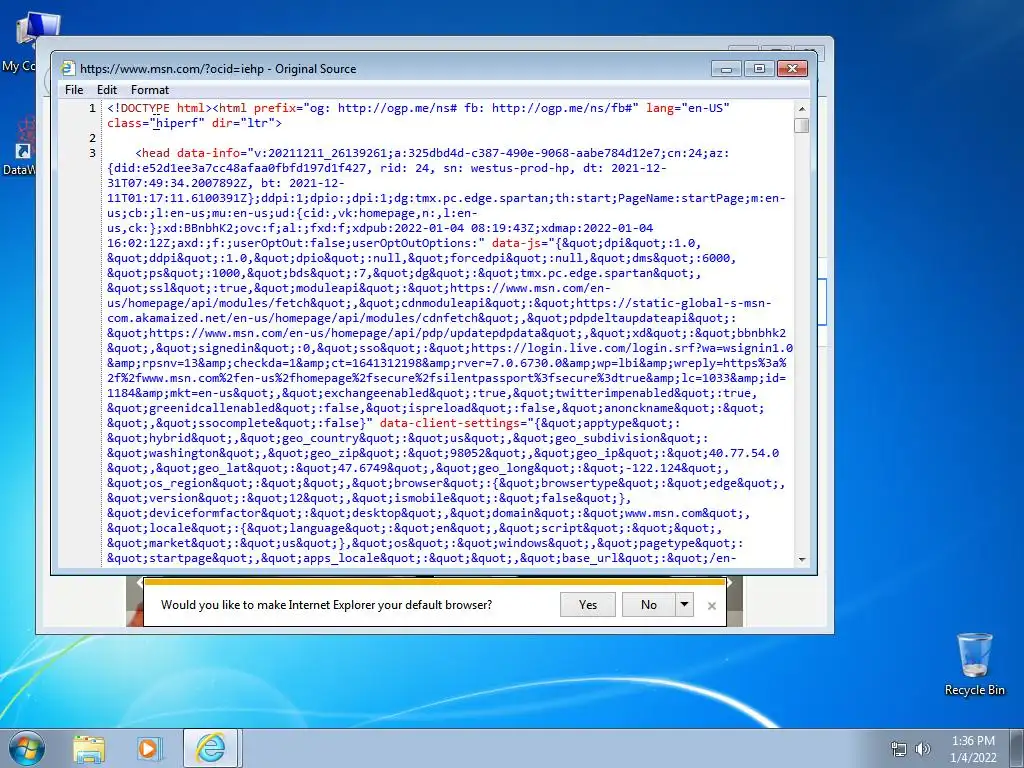The height and width of the screenshot is (768, 1024).
Task: Select the Recycle Bin desktop icon
Action: [974, 664]
